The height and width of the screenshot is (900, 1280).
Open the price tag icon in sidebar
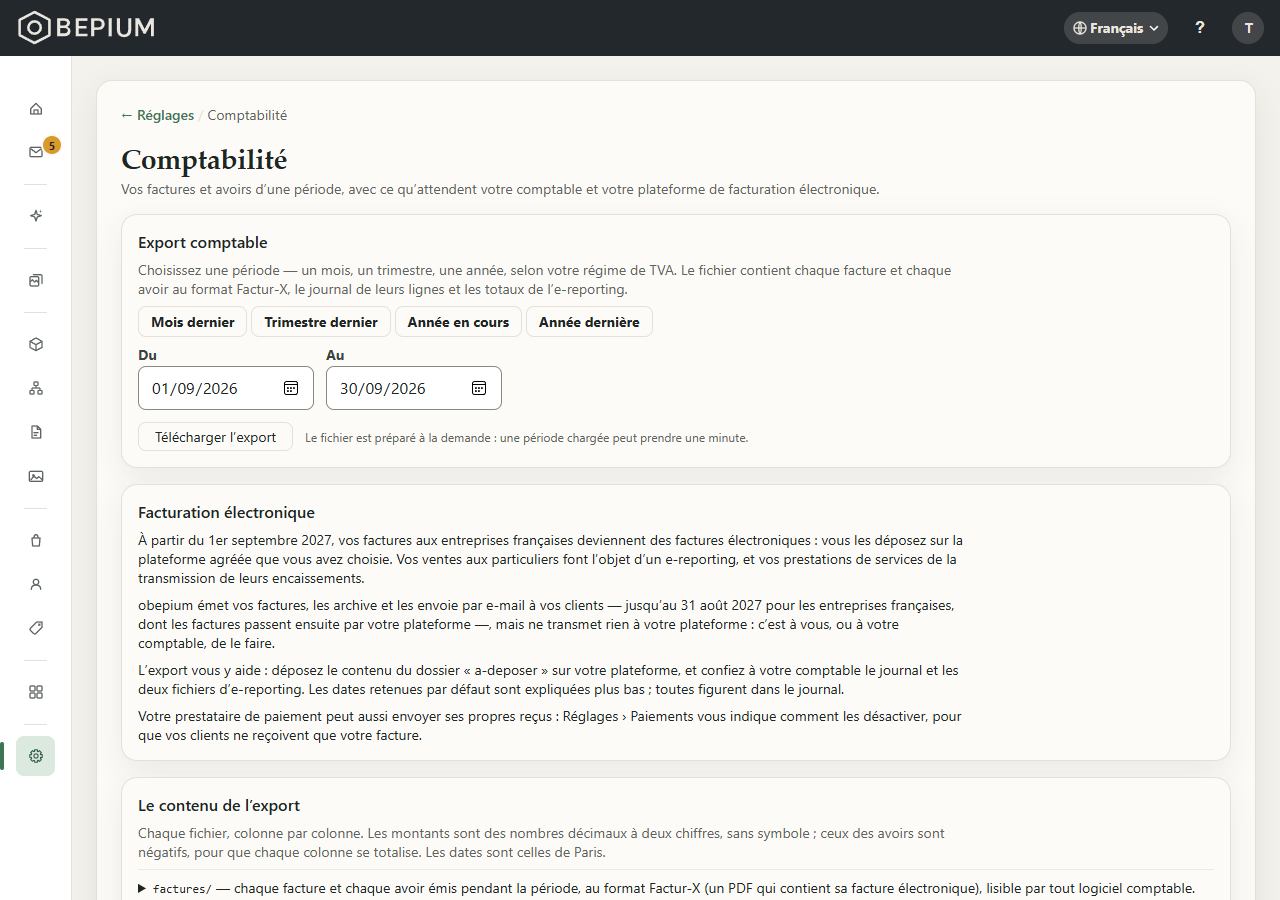pos(36,628)
